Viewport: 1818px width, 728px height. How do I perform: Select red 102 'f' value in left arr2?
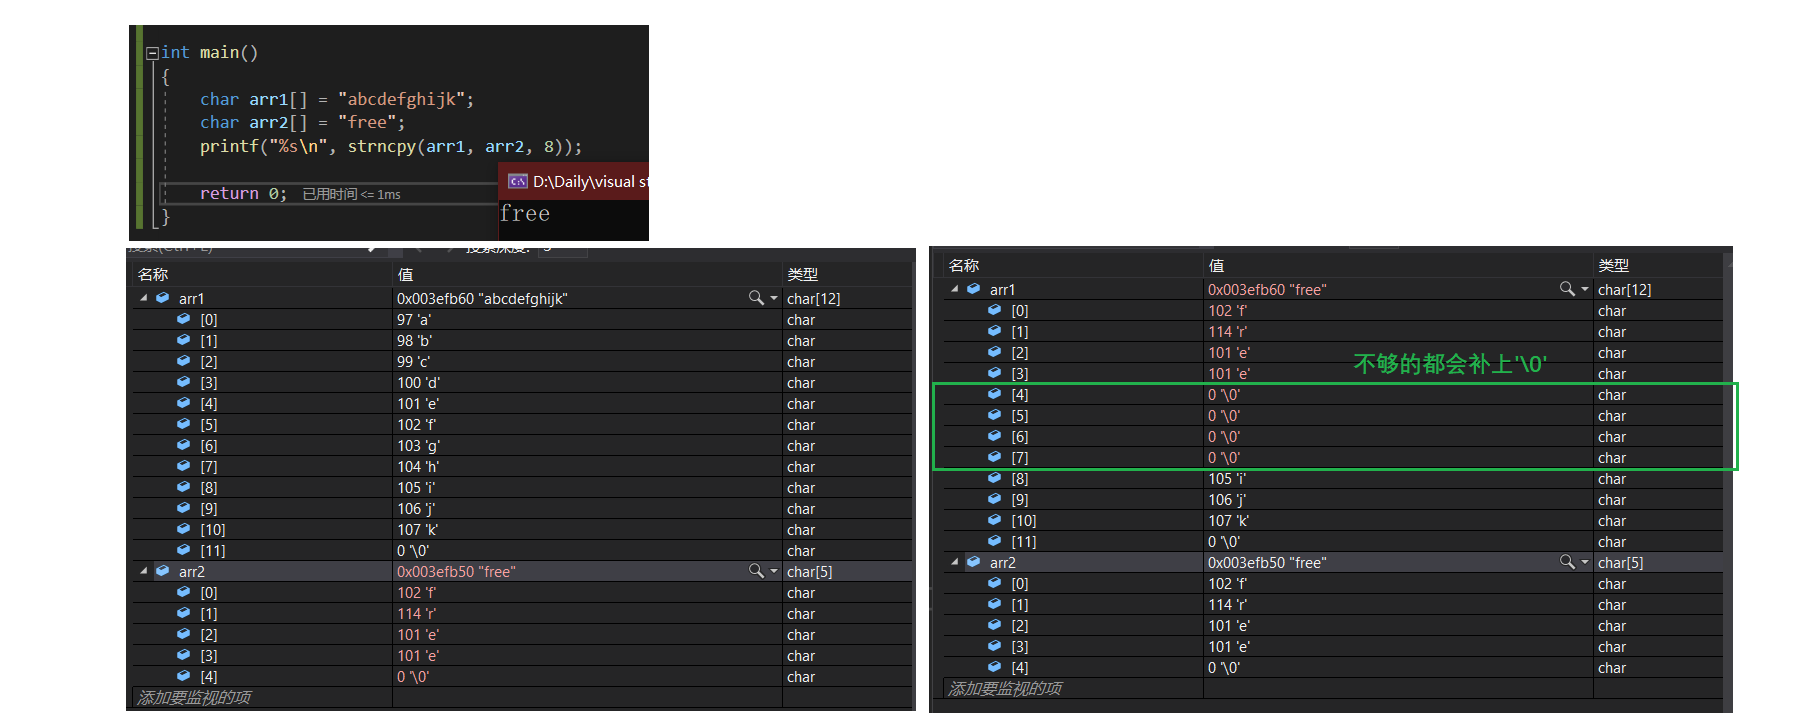tap(416, 592)
